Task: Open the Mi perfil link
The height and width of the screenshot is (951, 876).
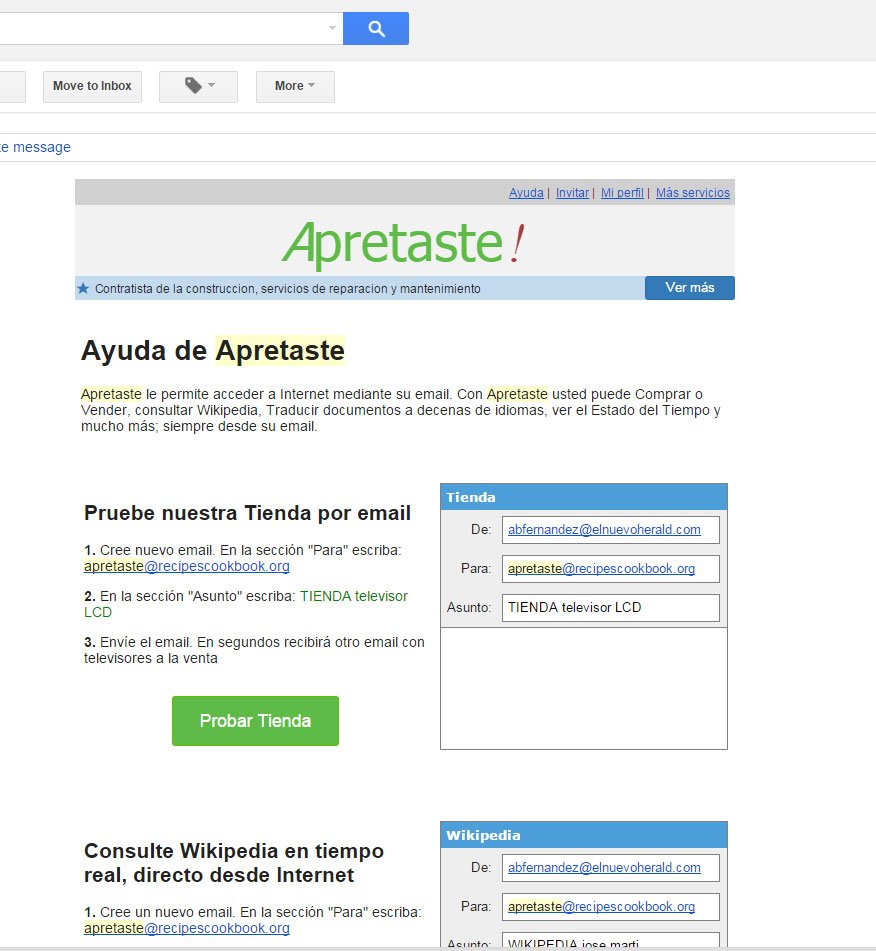Action: [622, 192]
